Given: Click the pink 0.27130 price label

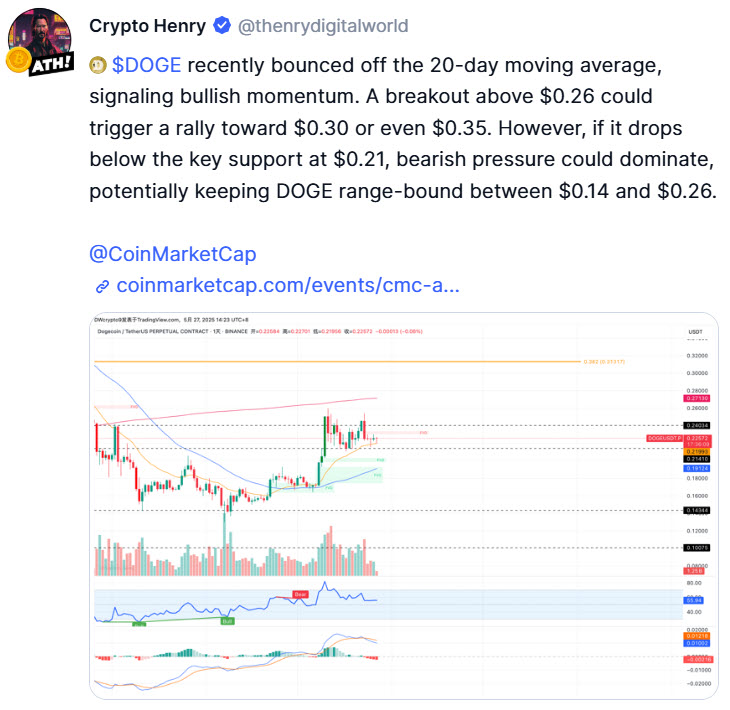Looking at the screenshot, I should 697,399.
